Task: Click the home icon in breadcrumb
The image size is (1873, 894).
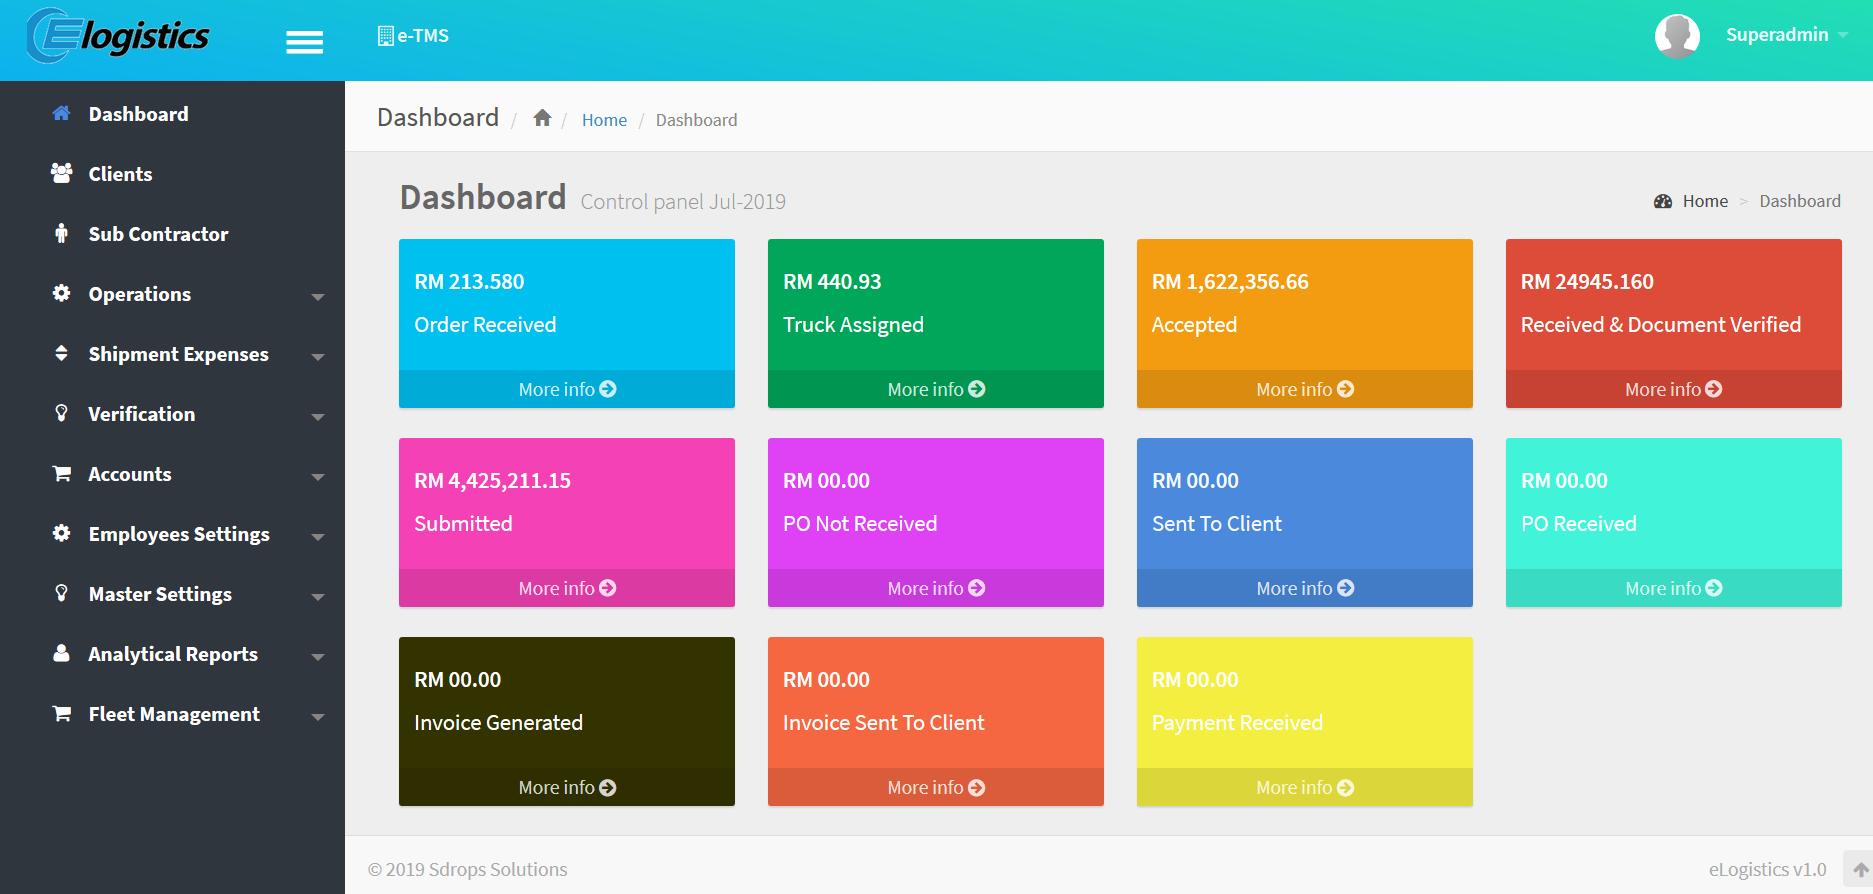Action: (x=542, y=118)
